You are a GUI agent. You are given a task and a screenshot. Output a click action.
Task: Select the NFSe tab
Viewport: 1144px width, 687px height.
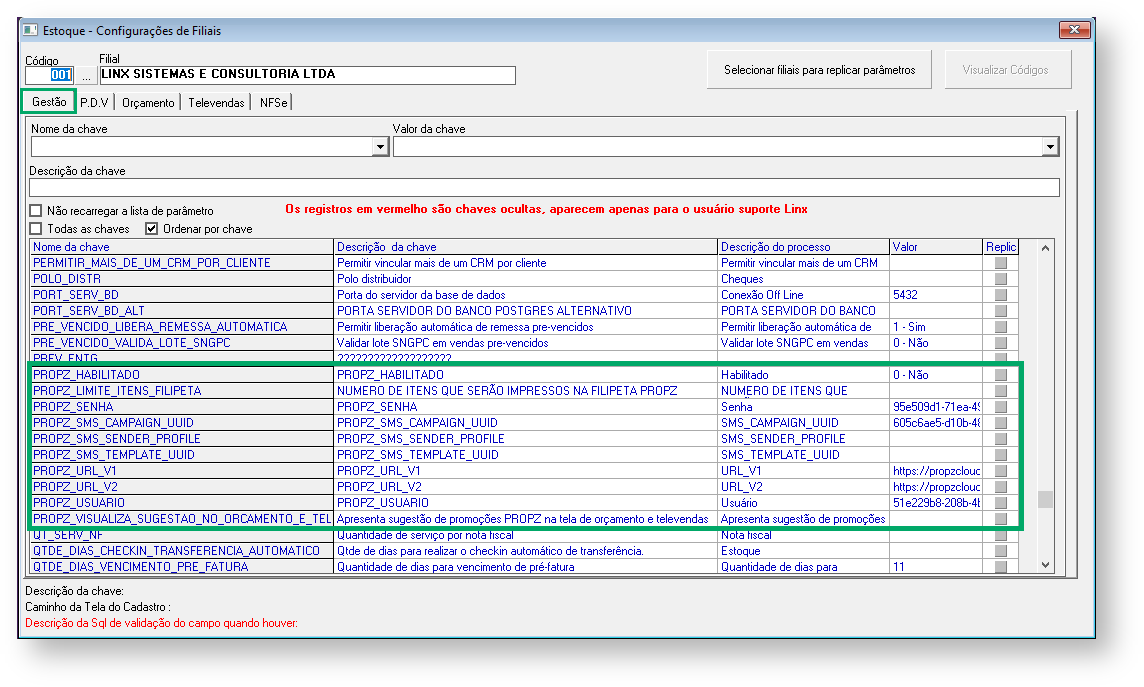[273, 102]
